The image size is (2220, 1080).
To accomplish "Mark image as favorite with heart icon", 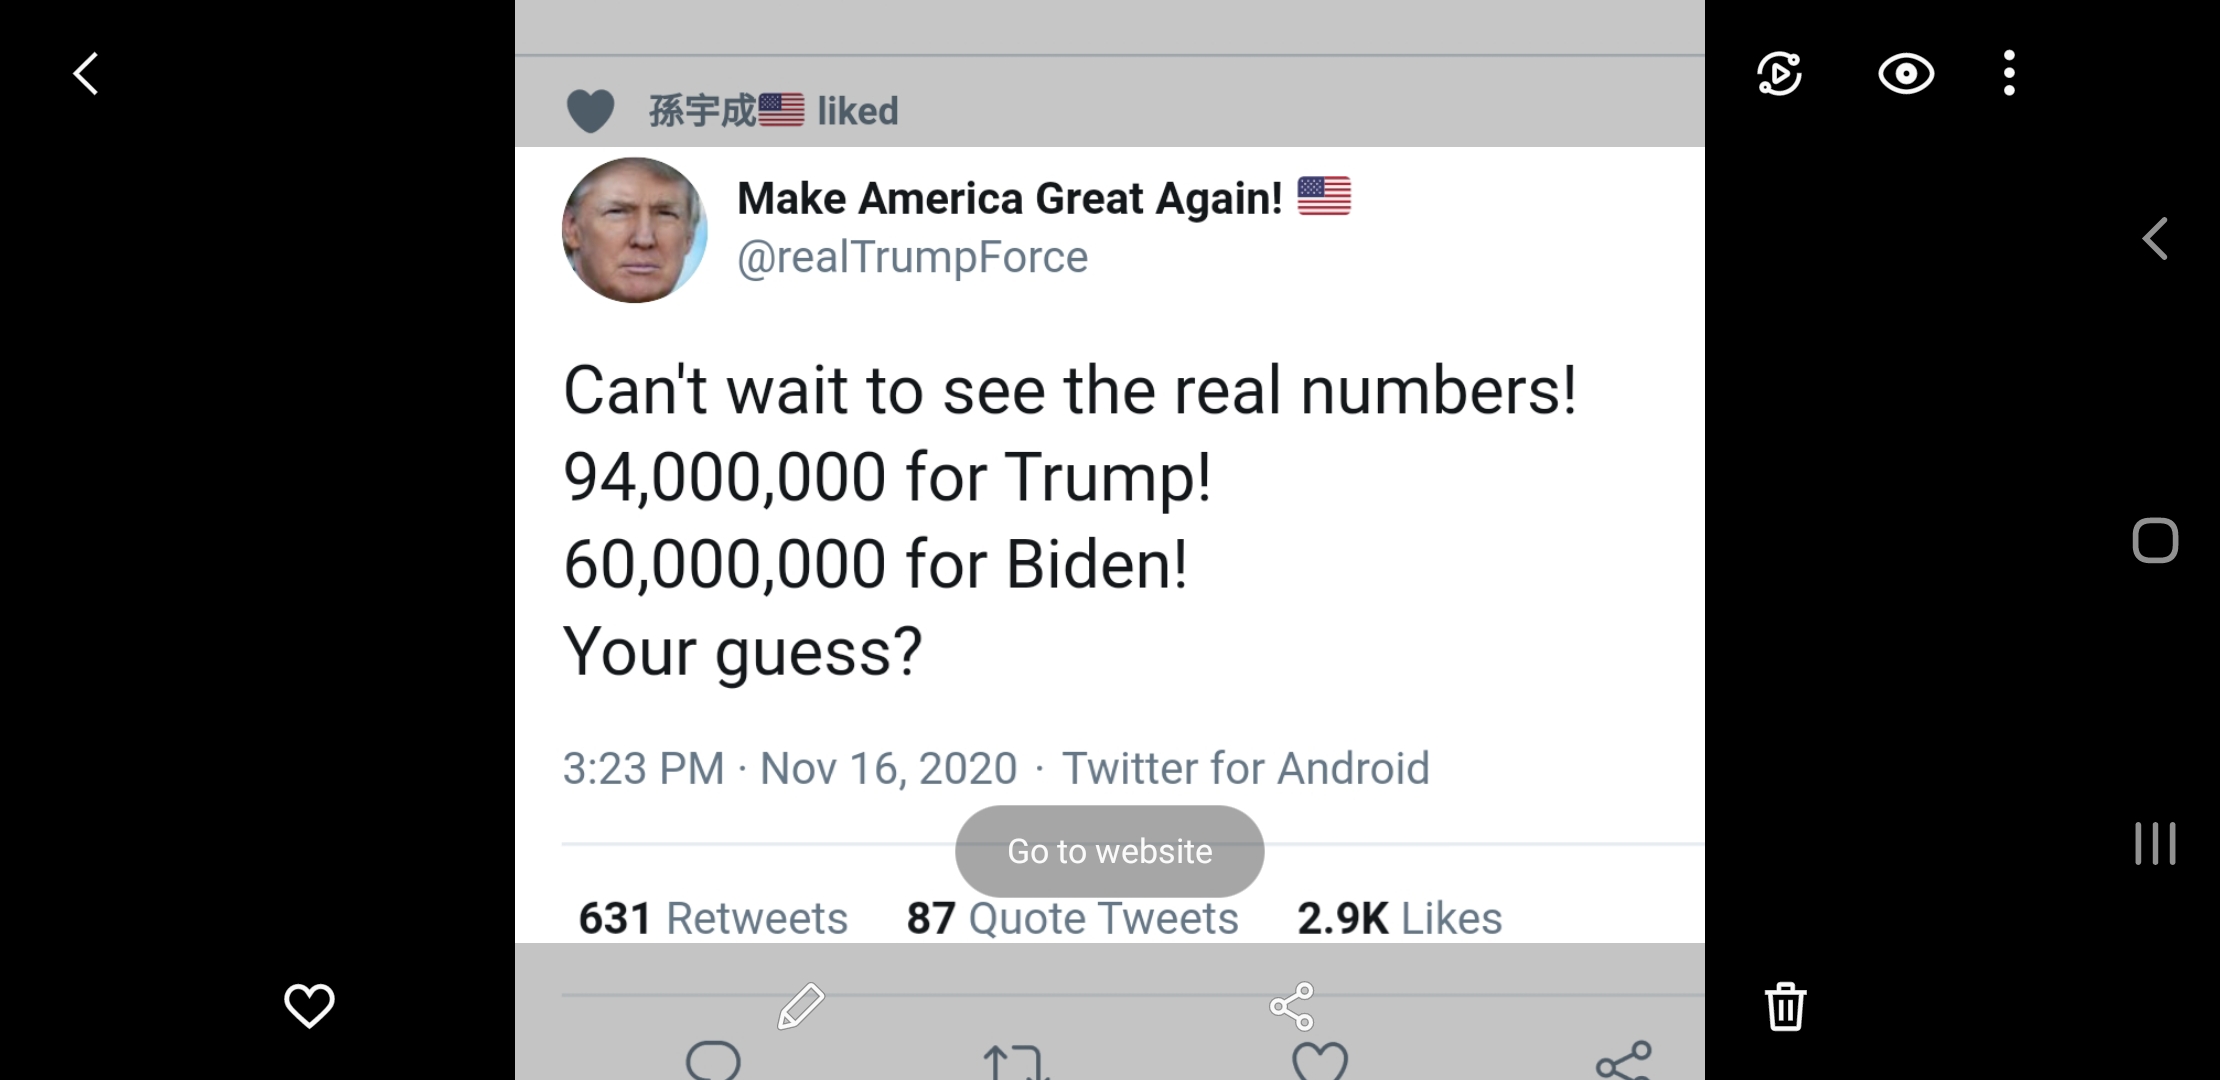I will coord(309,1005).
